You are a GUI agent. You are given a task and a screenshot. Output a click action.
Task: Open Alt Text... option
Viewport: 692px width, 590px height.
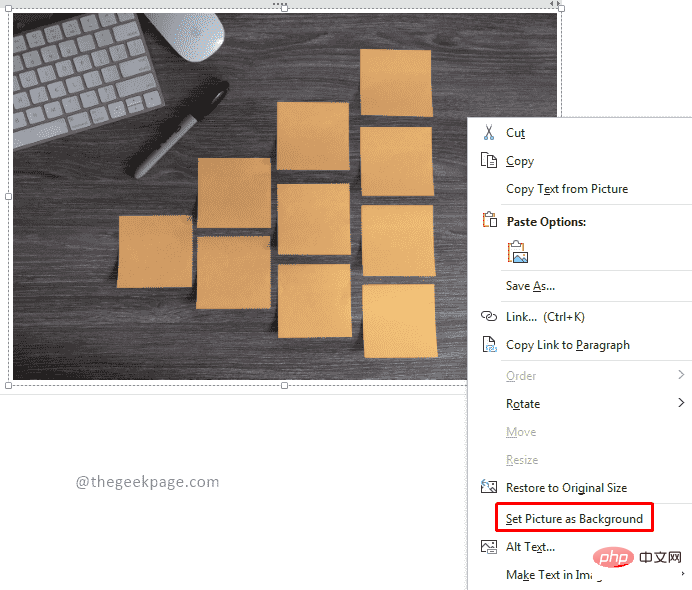(530, 547)
